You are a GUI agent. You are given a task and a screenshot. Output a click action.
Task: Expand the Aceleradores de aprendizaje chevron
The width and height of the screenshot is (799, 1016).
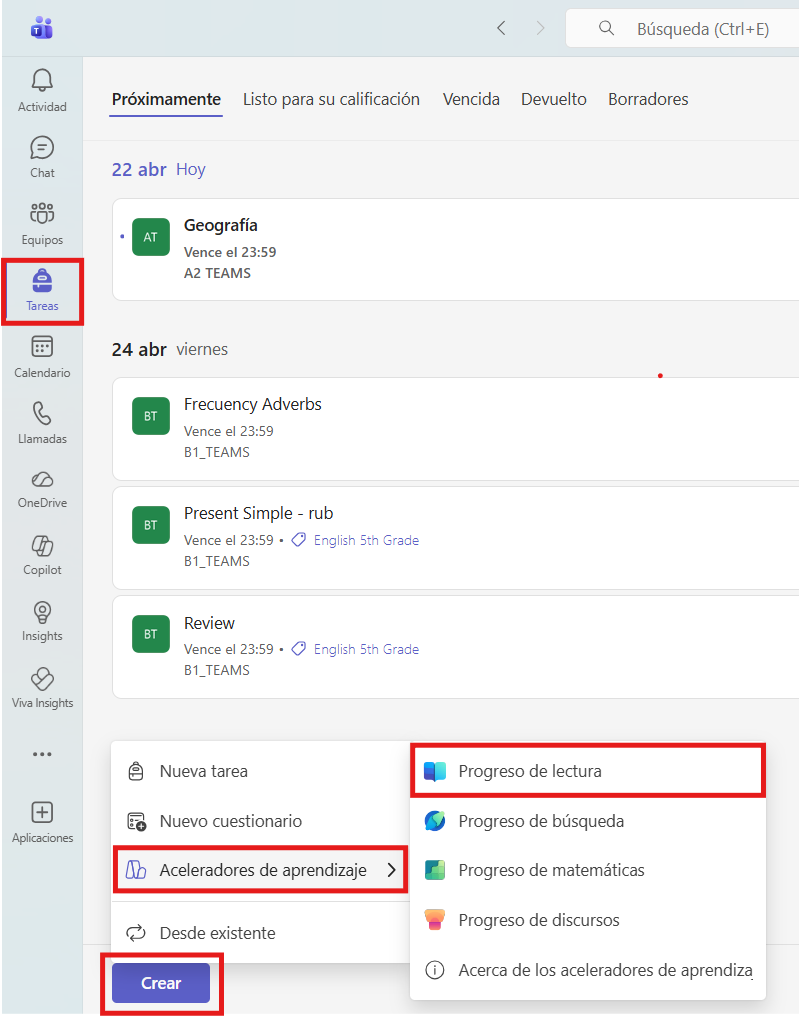(391, 870)
